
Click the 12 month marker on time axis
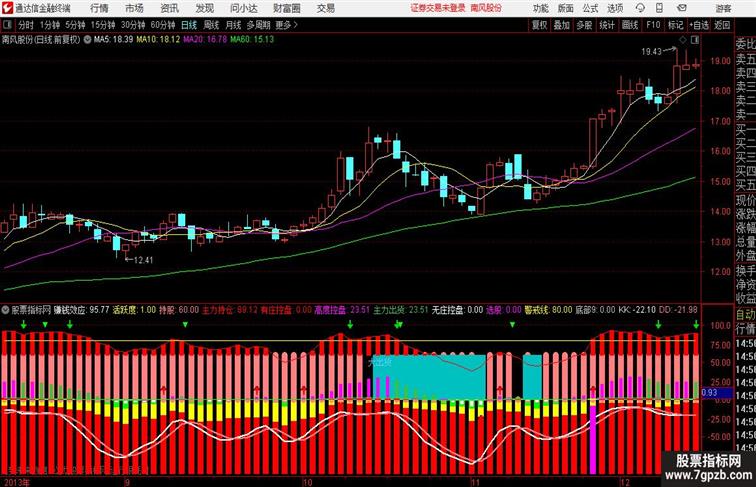[x=625, y=482]
